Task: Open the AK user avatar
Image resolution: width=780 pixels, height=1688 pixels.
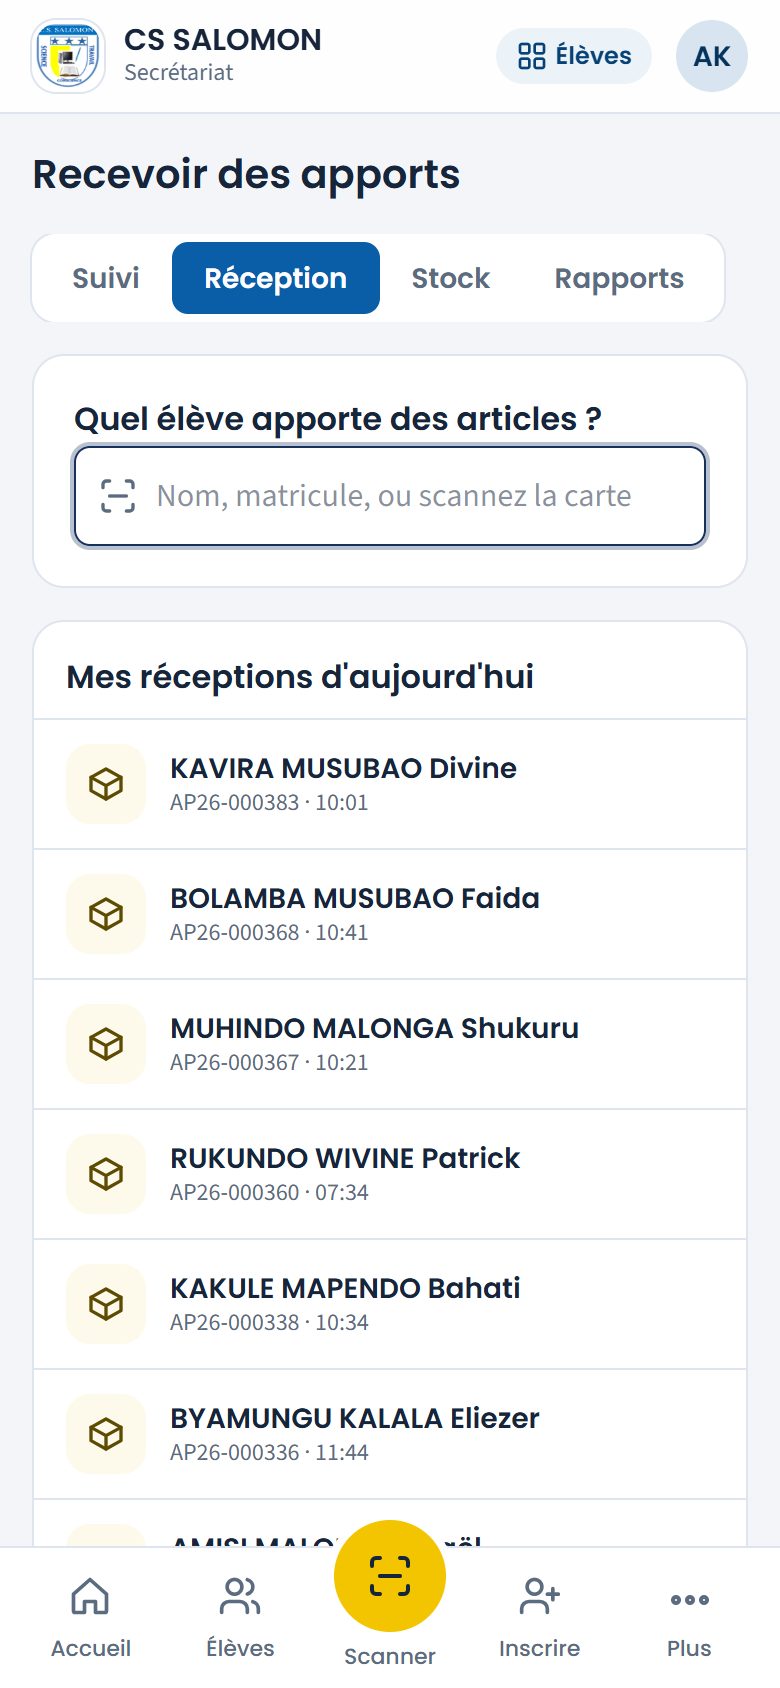Action: pyautogui.click(x=712, y=56)
